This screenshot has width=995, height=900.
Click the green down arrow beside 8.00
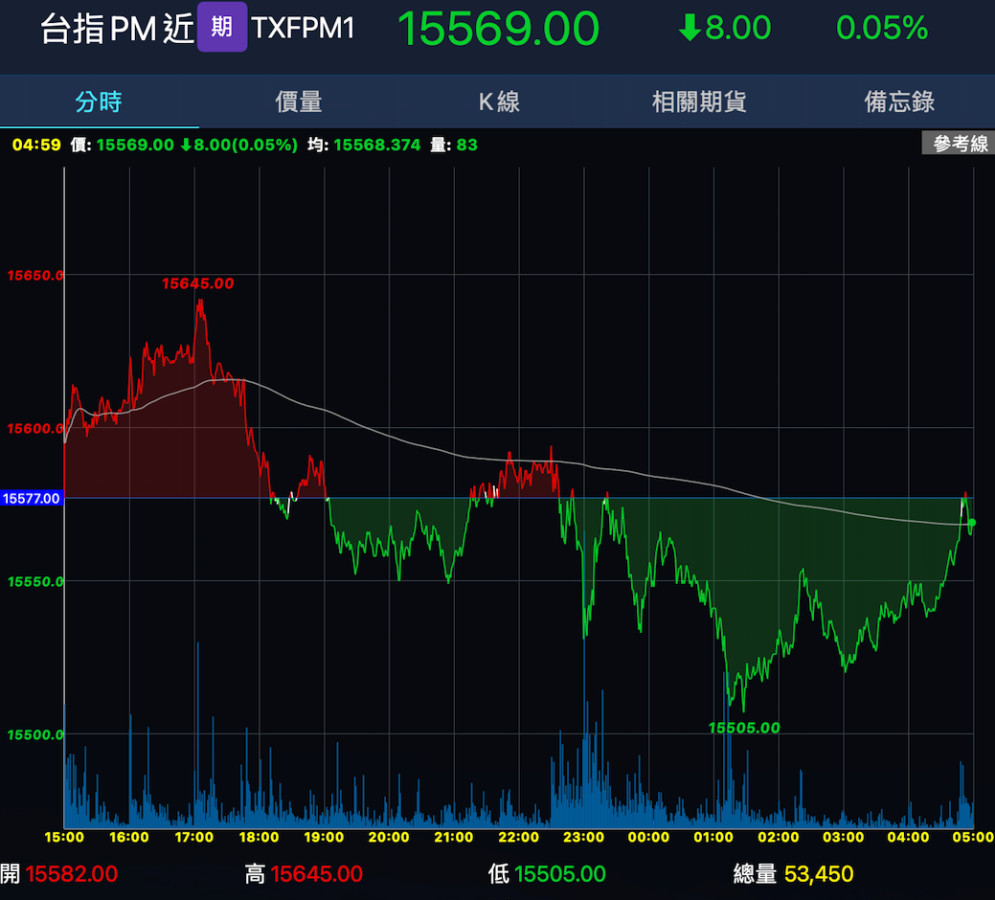coord(689,28)
